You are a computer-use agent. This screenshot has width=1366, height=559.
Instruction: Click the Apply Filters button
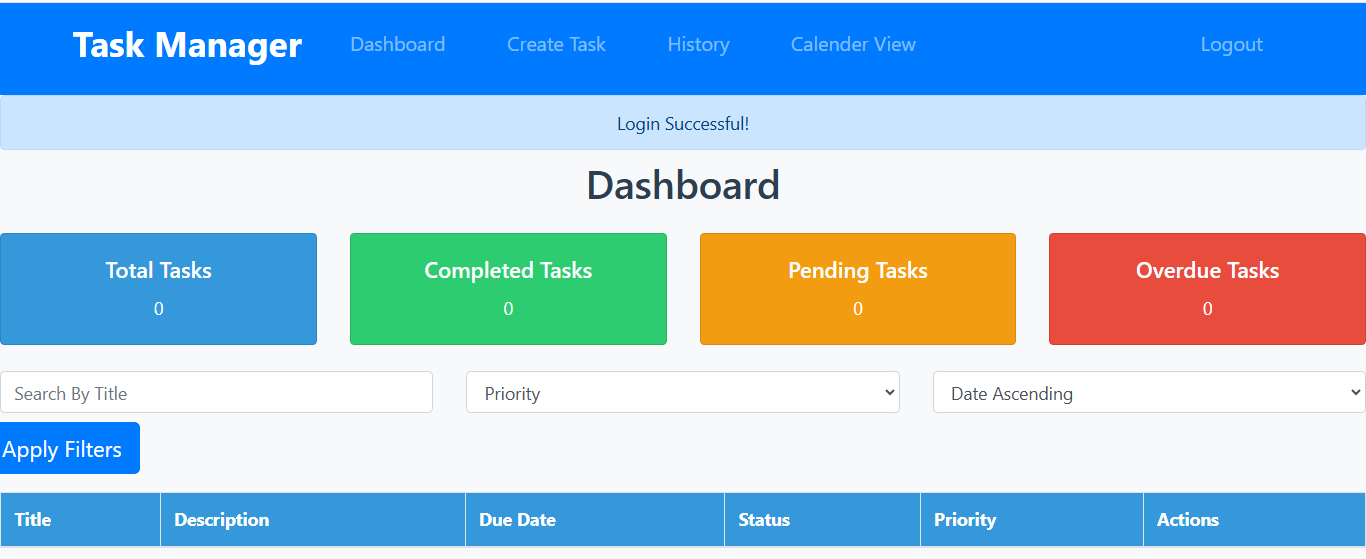click(x=69, y=449)
